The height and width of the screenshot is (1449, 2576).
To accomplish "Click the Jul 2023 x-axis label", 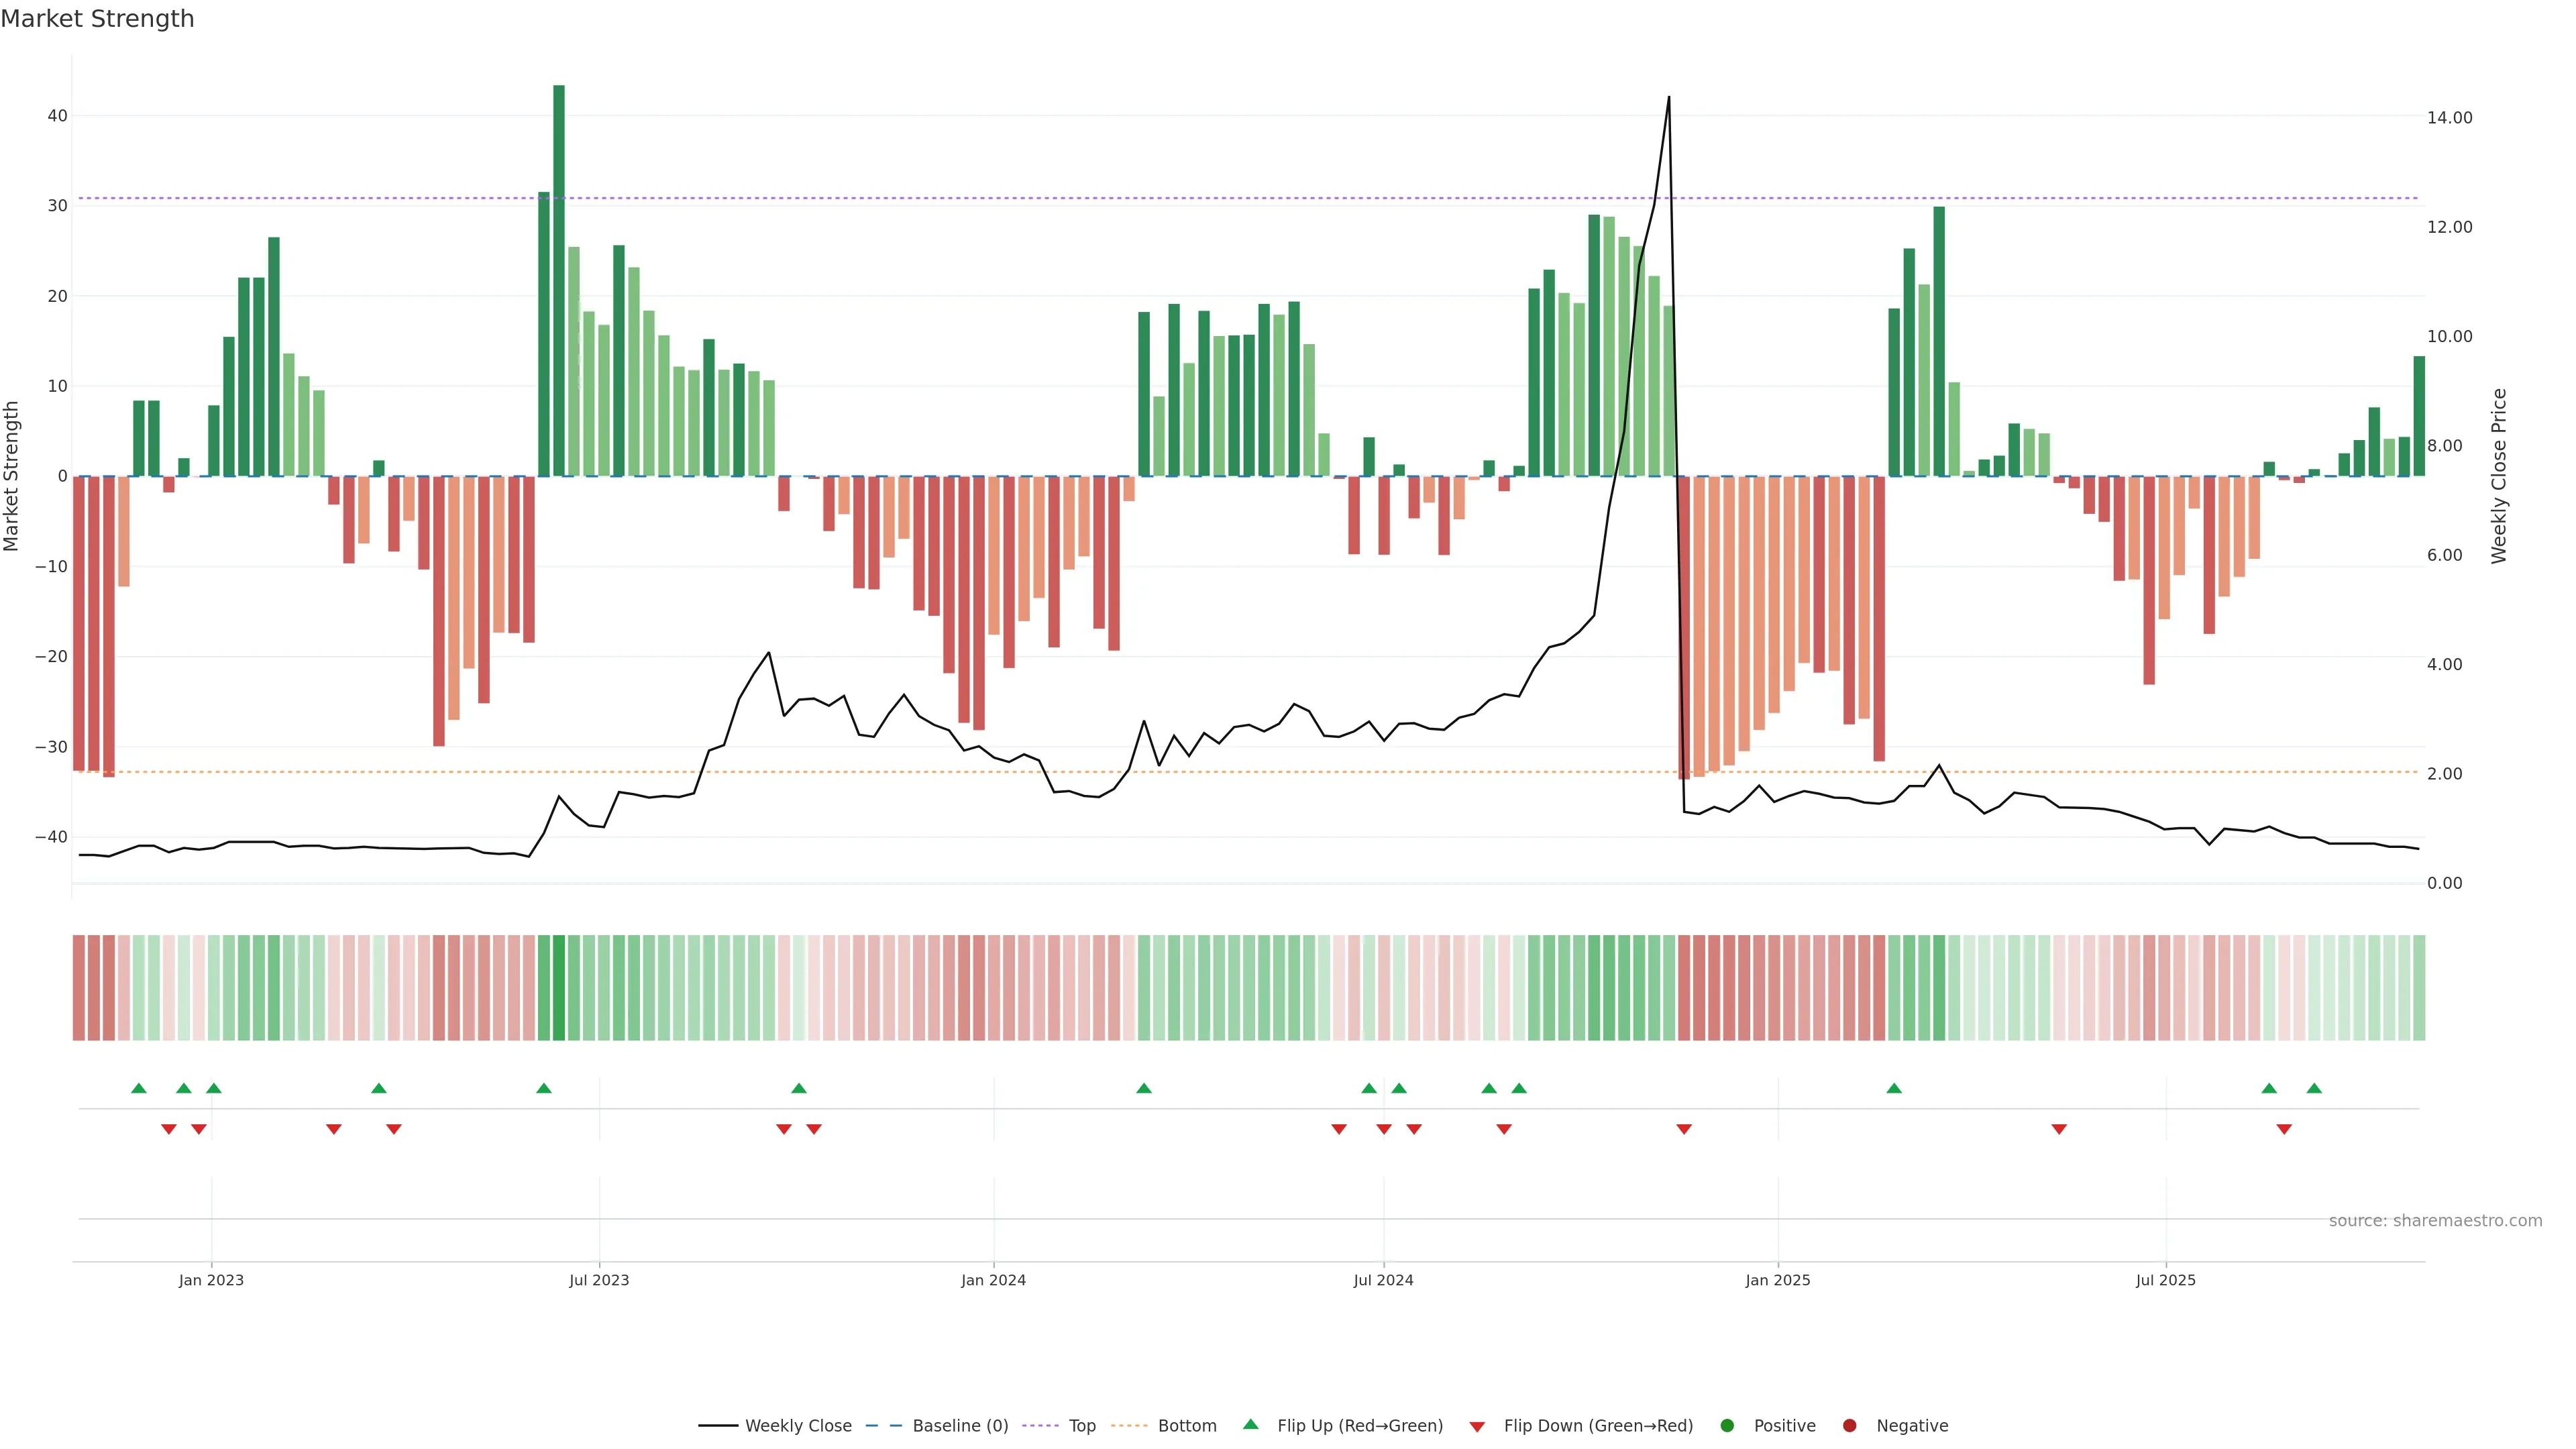I will coord(599,1280).
